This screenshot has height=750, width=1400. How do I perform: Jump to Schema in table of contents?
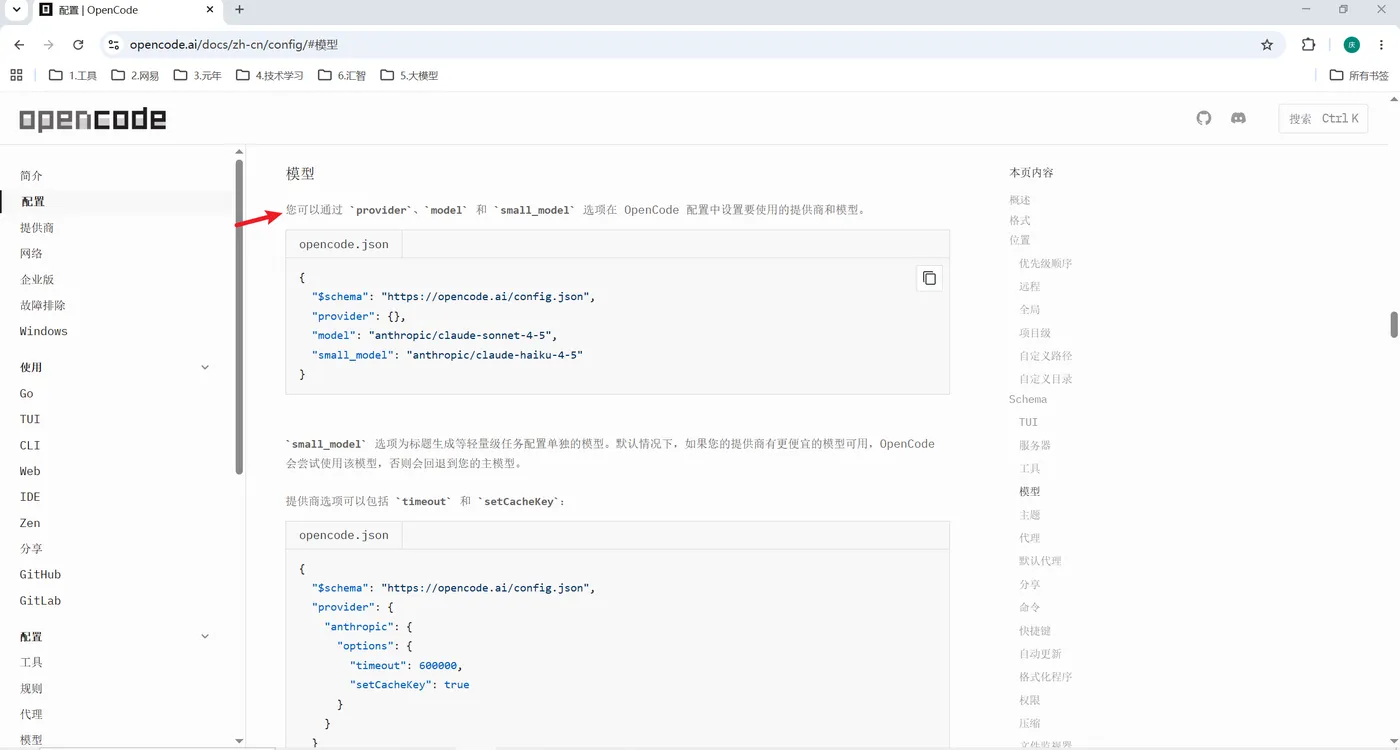[x=1028, y=399]
